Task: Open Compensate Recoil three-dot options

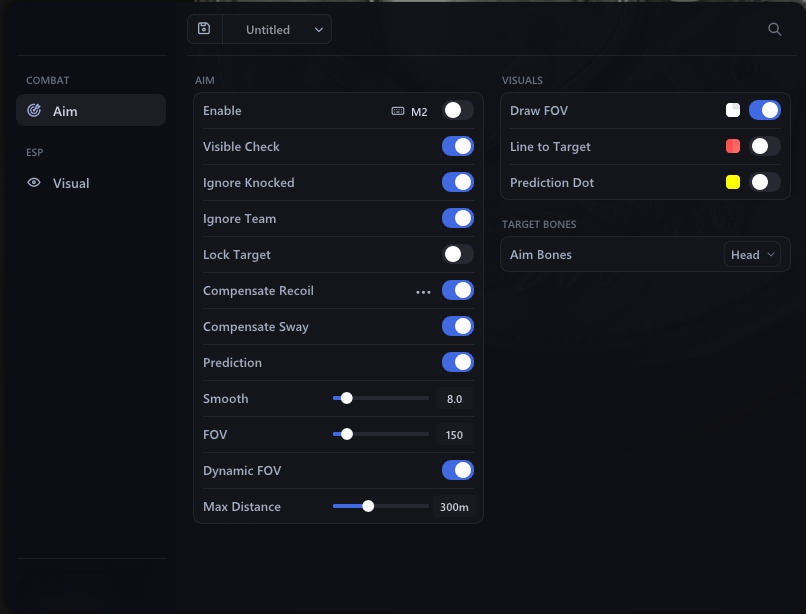Action: pos(423,292)
